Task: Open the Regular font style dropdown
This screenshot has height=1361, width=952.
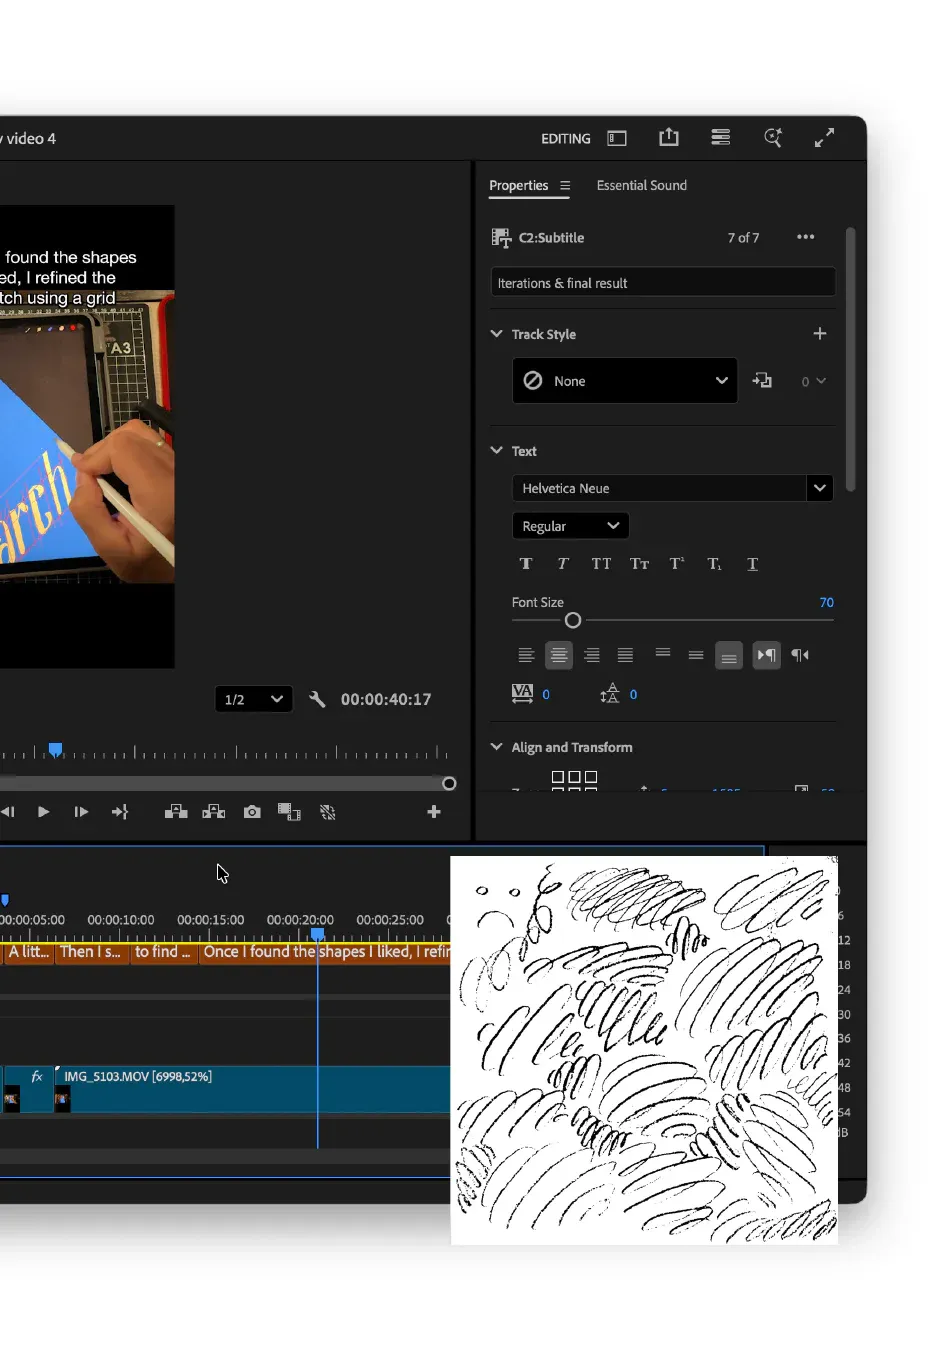Action: click(x=570, y=526)
